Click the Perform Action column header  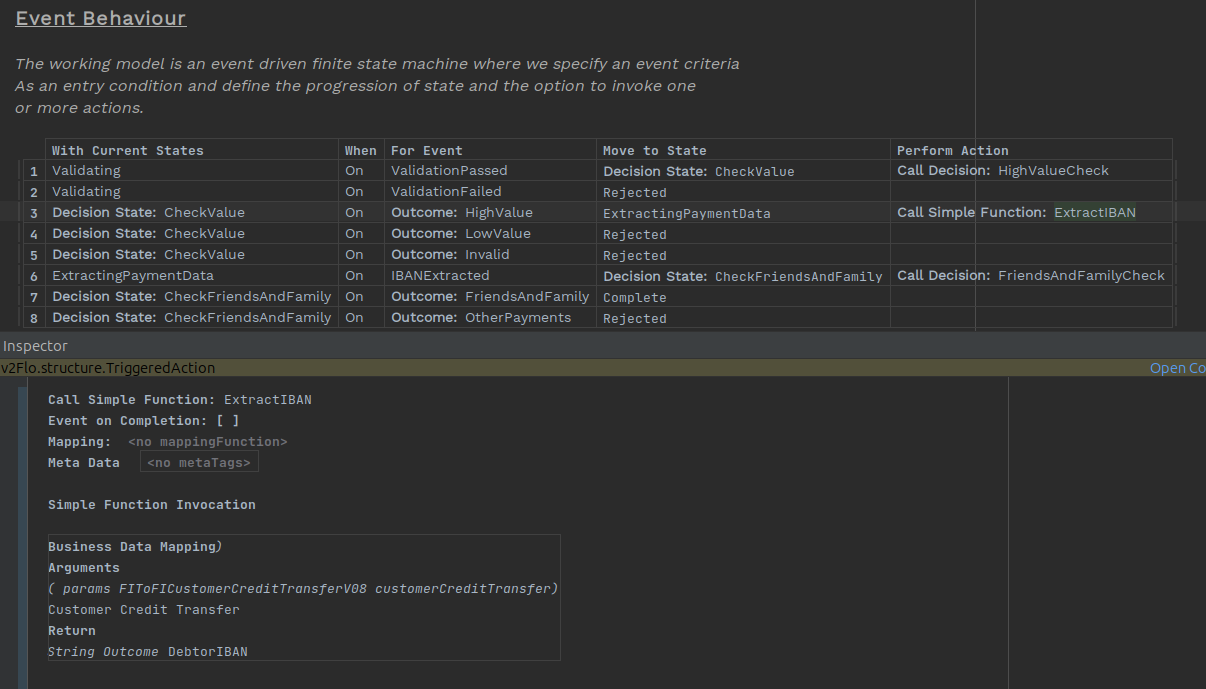(x=952, y=151)
